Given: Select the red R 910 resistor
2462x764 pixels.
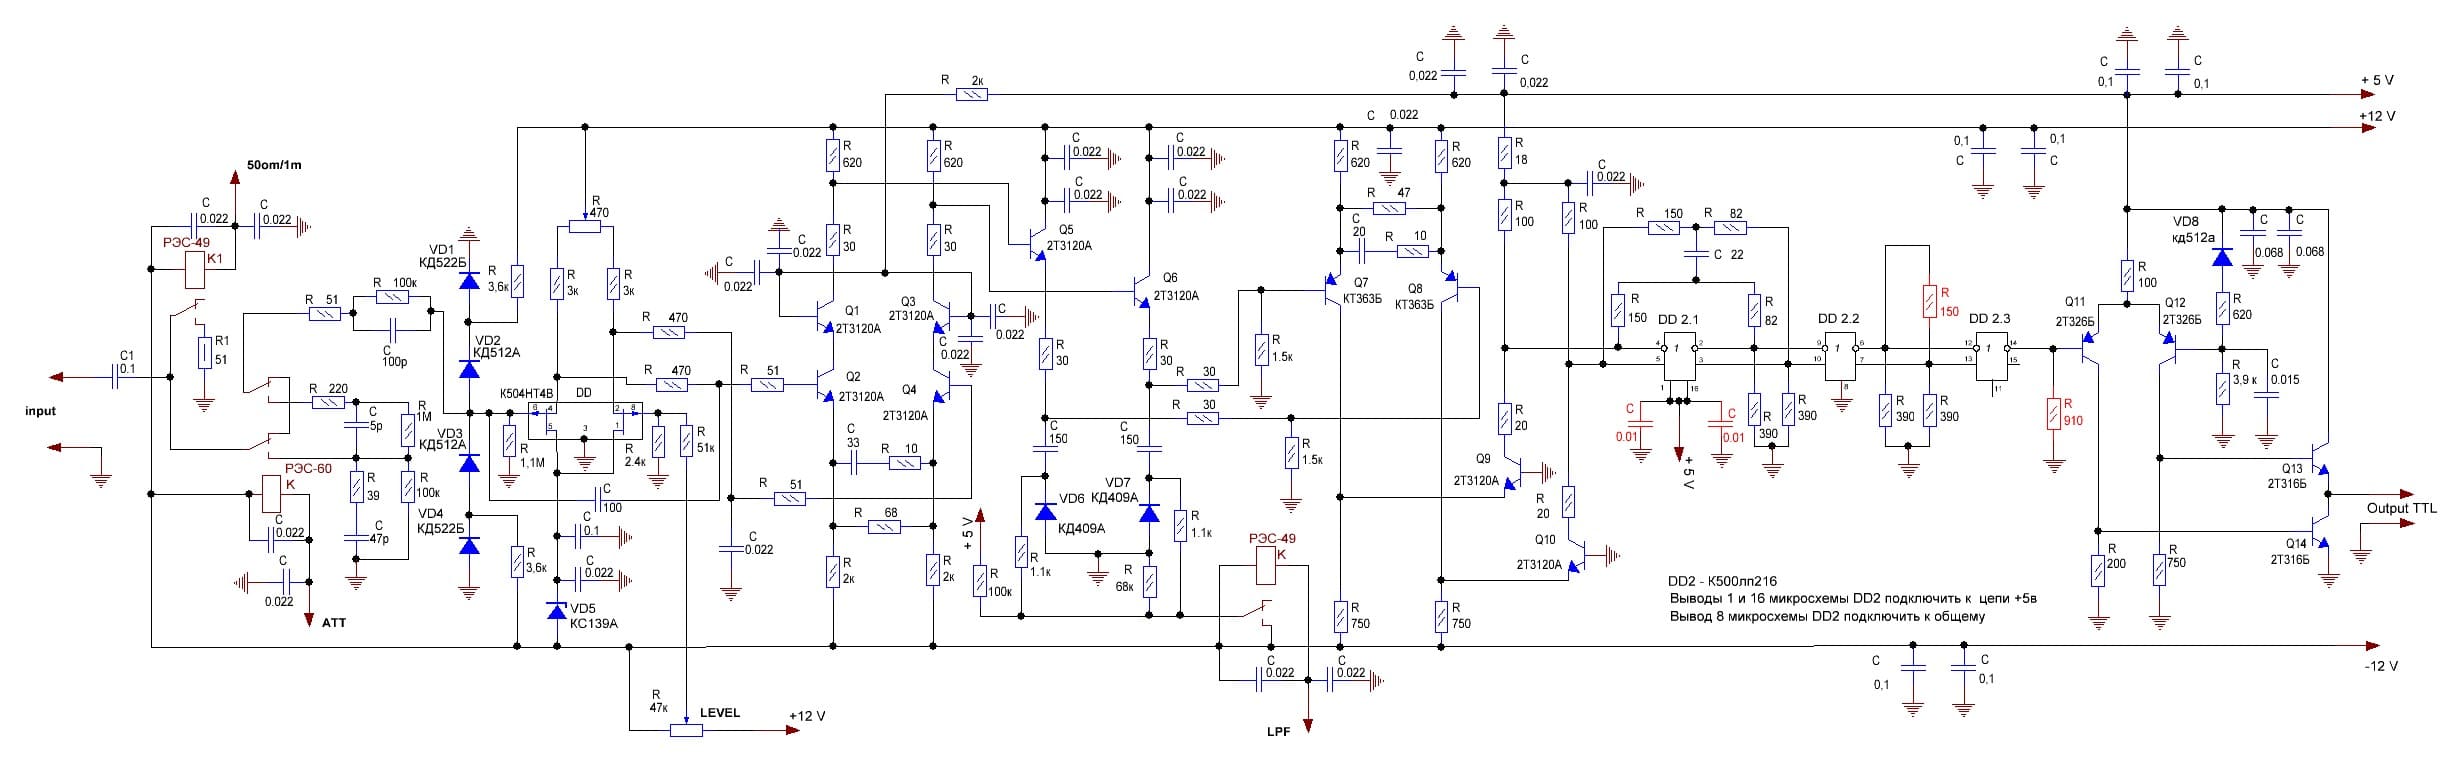Looking at the screenshot, I should tap(2052, 413).
